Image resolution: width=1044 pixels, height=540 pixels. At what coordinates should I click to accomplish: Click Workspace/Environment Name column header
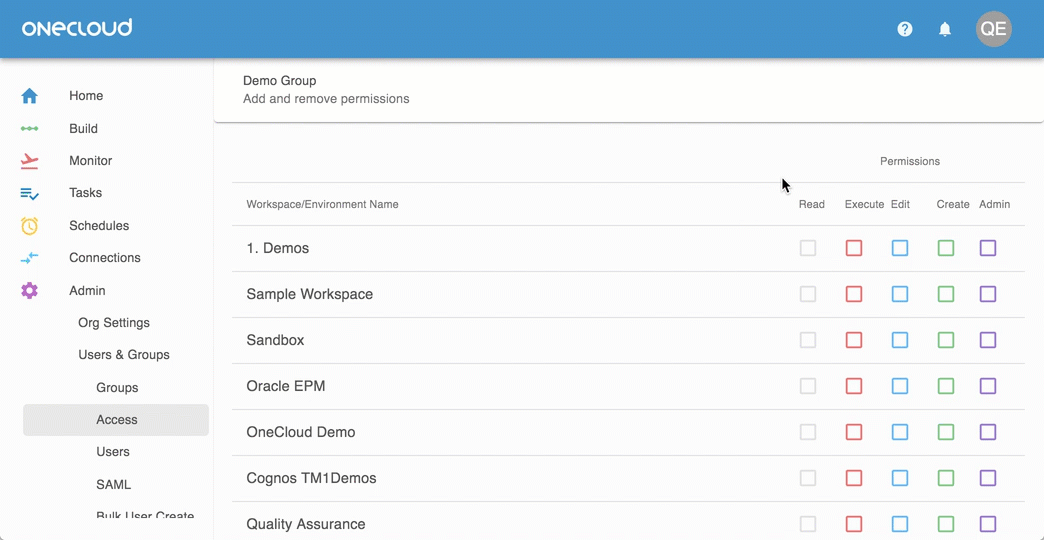pyautogui.click(x=322, y=204)
